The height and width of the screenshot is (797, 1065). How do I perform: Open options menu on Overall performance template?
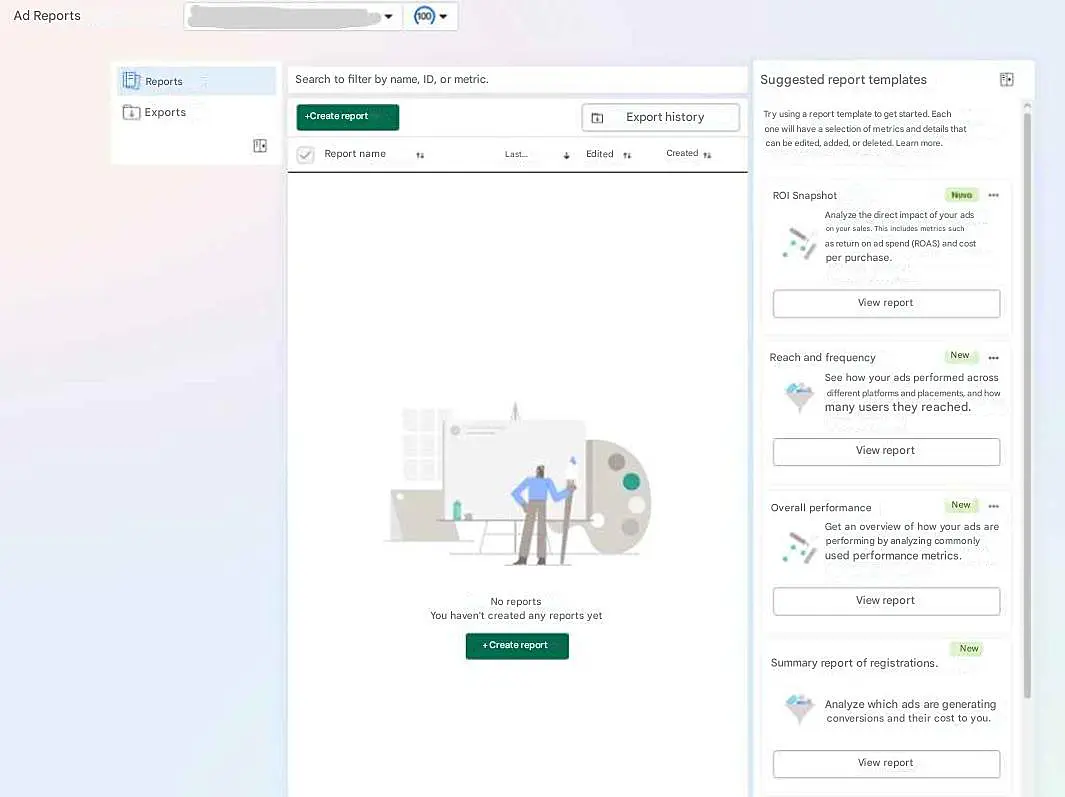click(x=993, y=506)
